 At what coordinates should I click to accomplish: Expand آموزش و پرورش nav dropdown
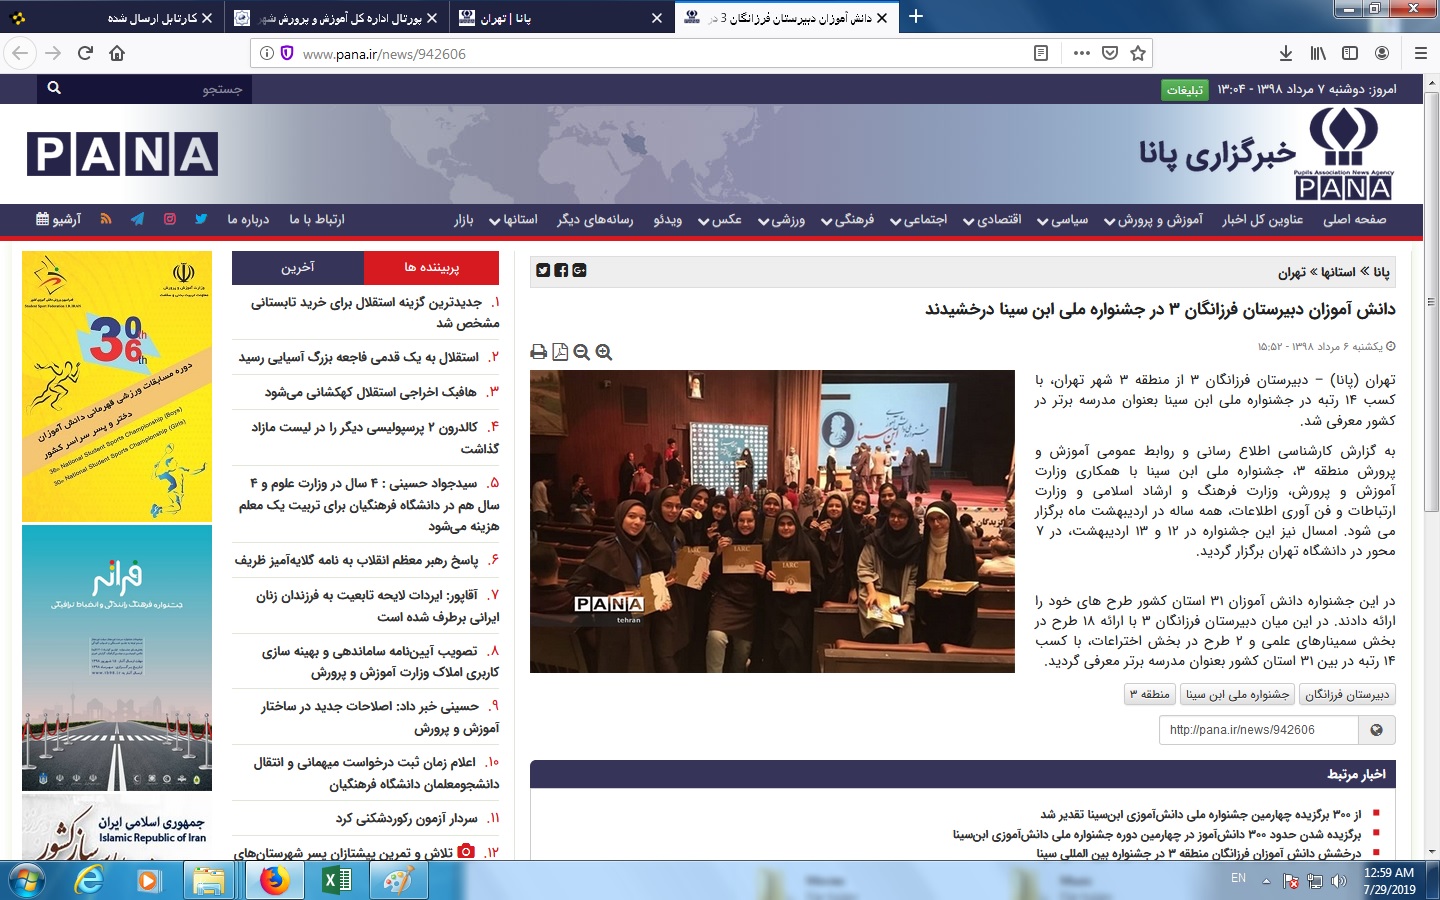[1153, 219]
